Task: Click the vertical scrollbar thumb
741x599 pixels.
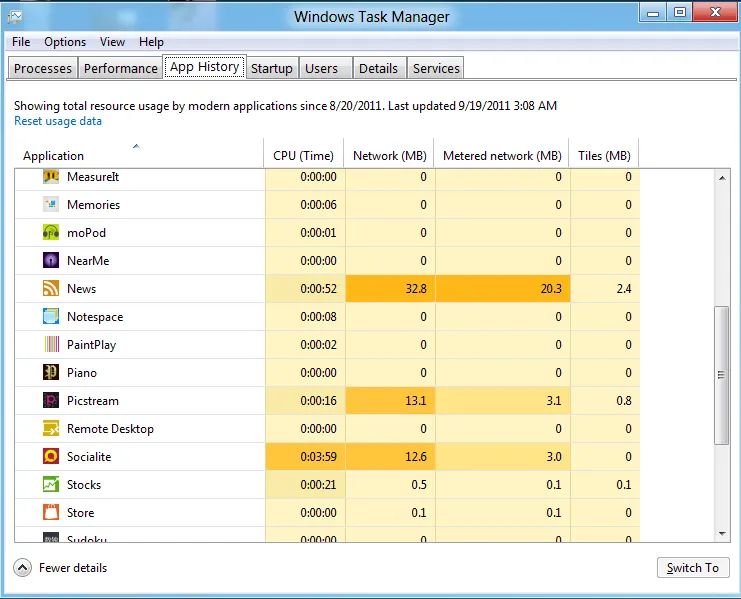Action: 722,375
